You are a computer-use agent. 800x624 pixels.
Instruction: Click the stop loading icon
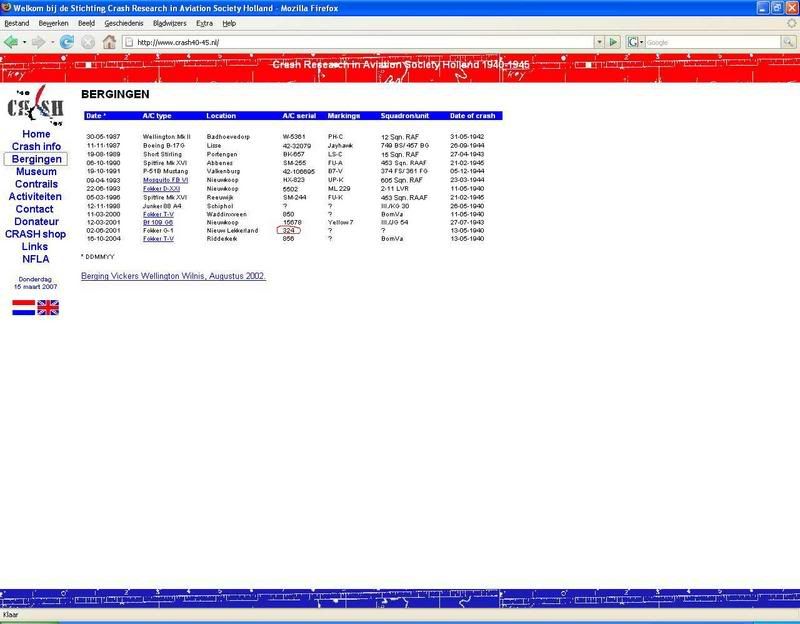click(88, 42)
